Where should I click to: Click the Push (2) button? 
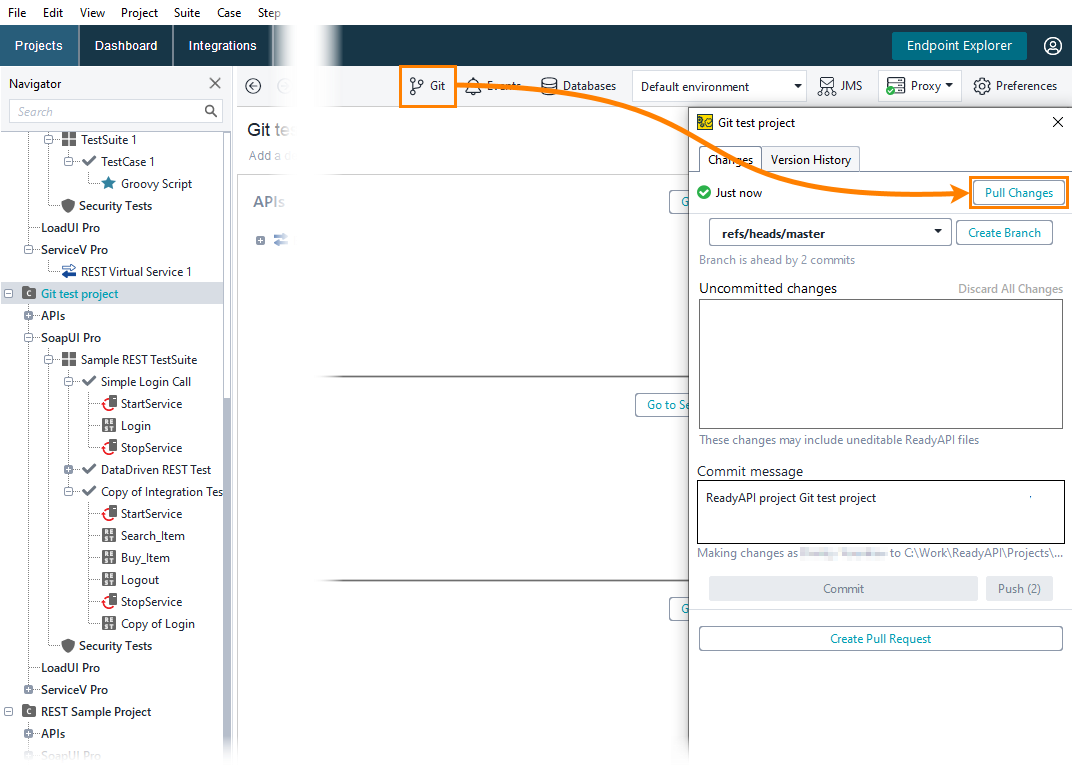coord(1019,589)
